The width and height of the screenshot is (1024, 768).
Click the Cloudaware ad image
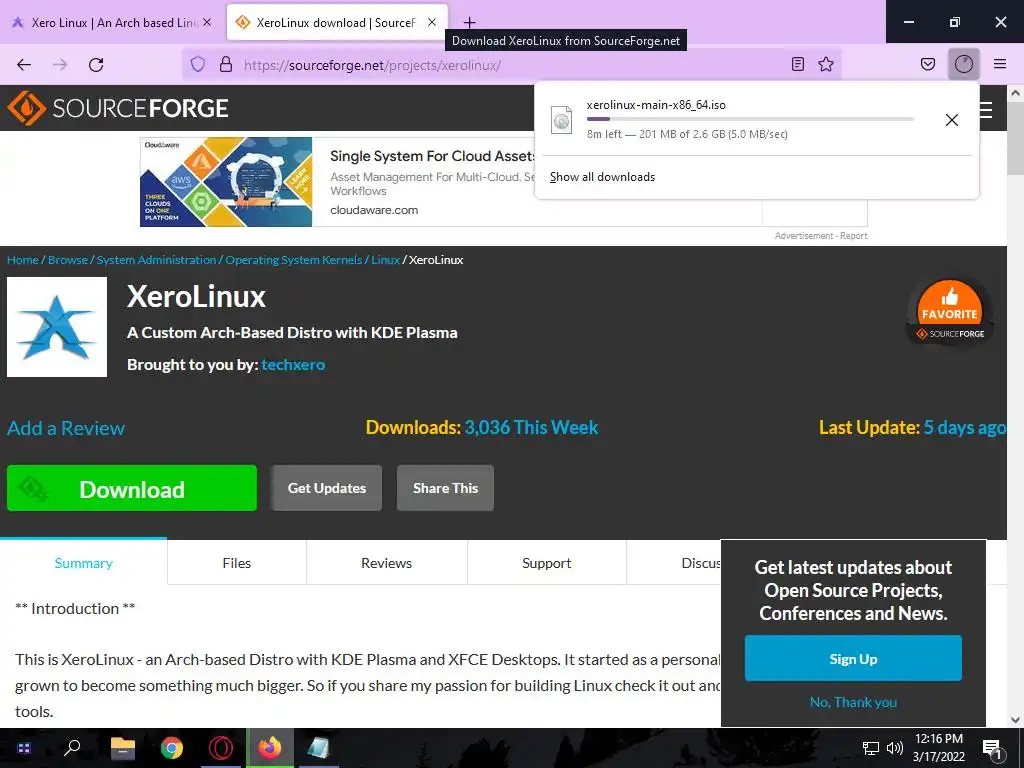[226, 182]
